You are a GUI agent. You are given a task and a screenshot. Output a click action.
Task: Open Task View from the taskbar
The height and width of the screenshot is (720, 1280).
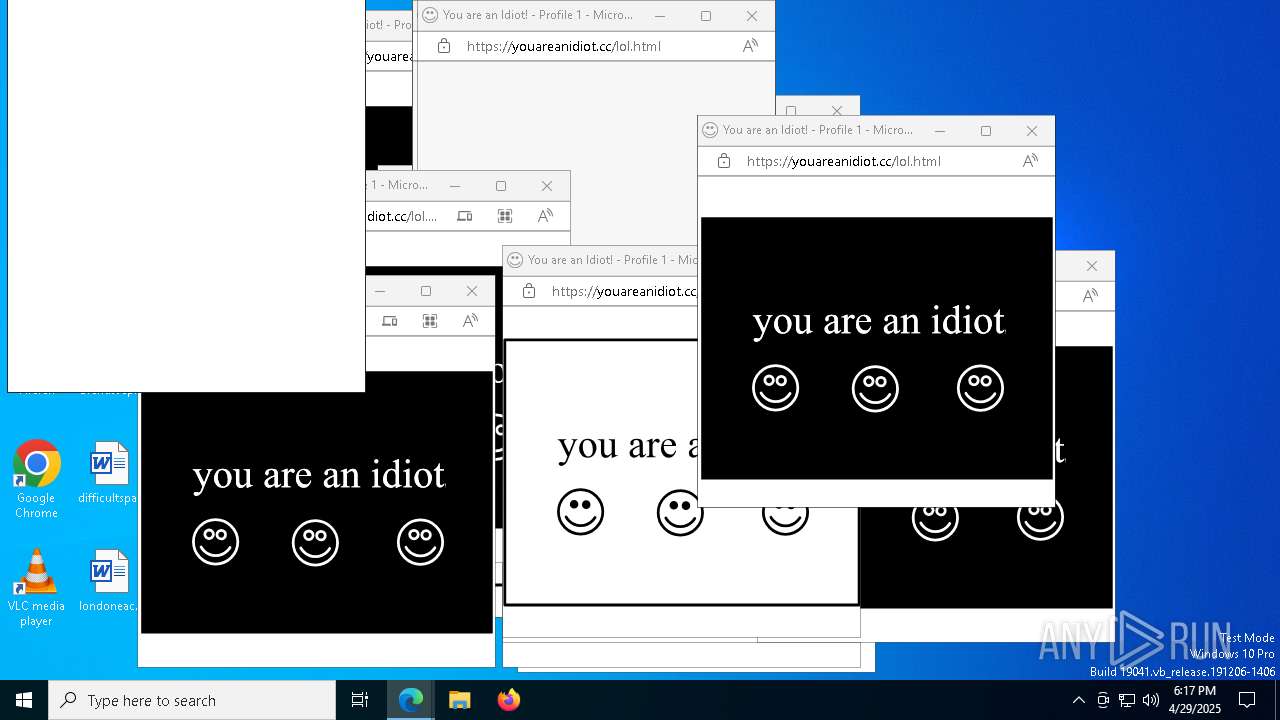[360, 700]
